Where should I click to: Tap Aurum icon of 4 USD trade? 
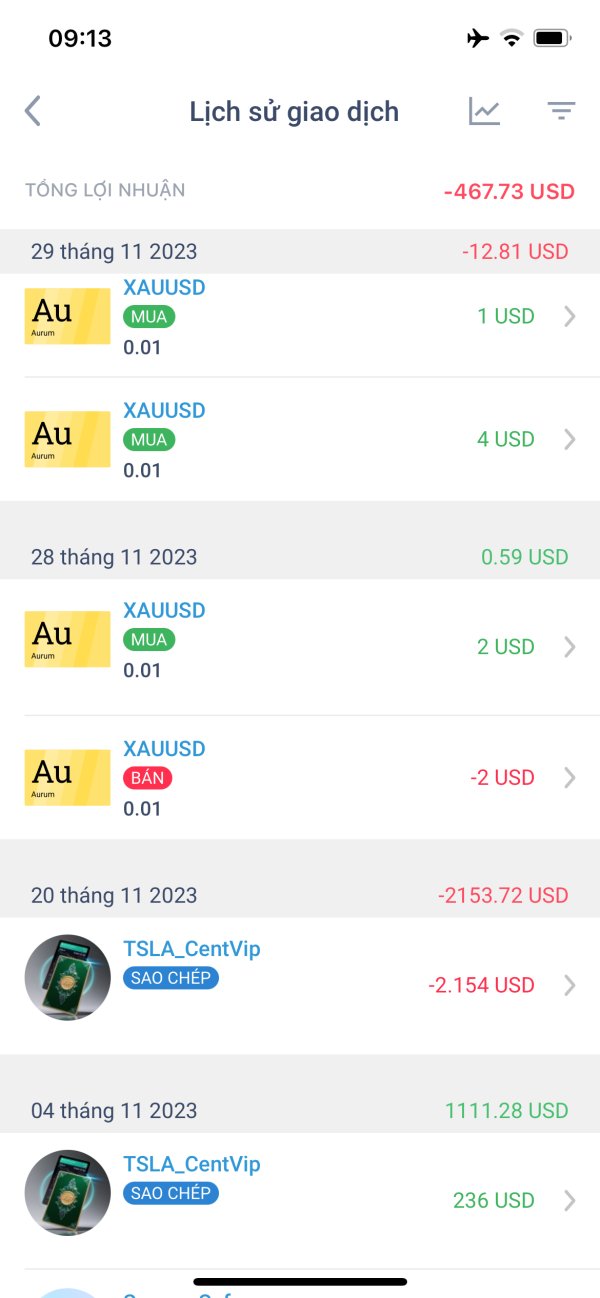point(67,439)
